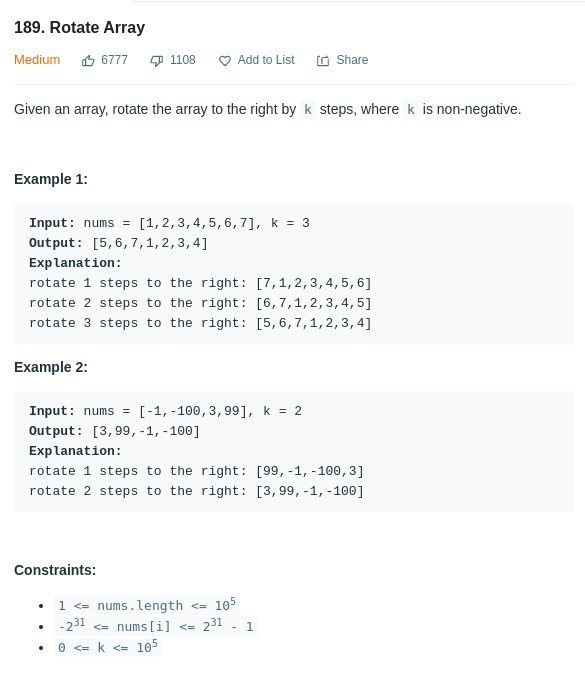
Task: Click the 0 <= k <= 10^5 constraint
Action: pos(108,647)
